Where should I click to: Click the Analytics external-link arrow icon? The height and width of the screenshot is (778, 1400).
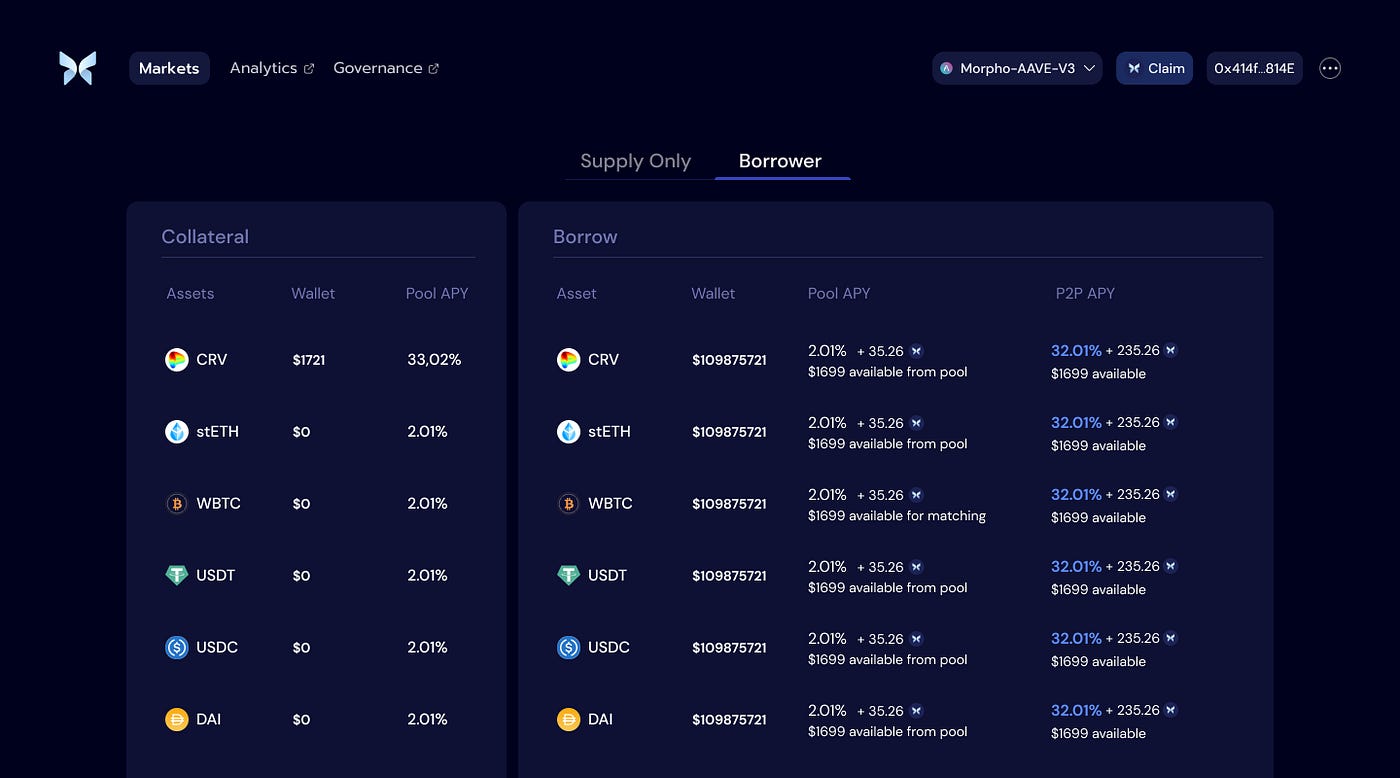[x=309, y=69]
